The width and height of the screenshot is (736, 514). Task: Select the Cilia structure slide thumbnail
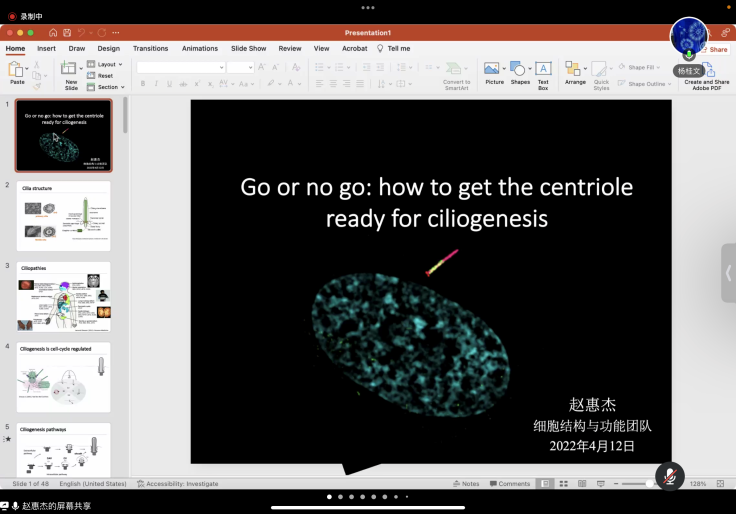point(64,216)
